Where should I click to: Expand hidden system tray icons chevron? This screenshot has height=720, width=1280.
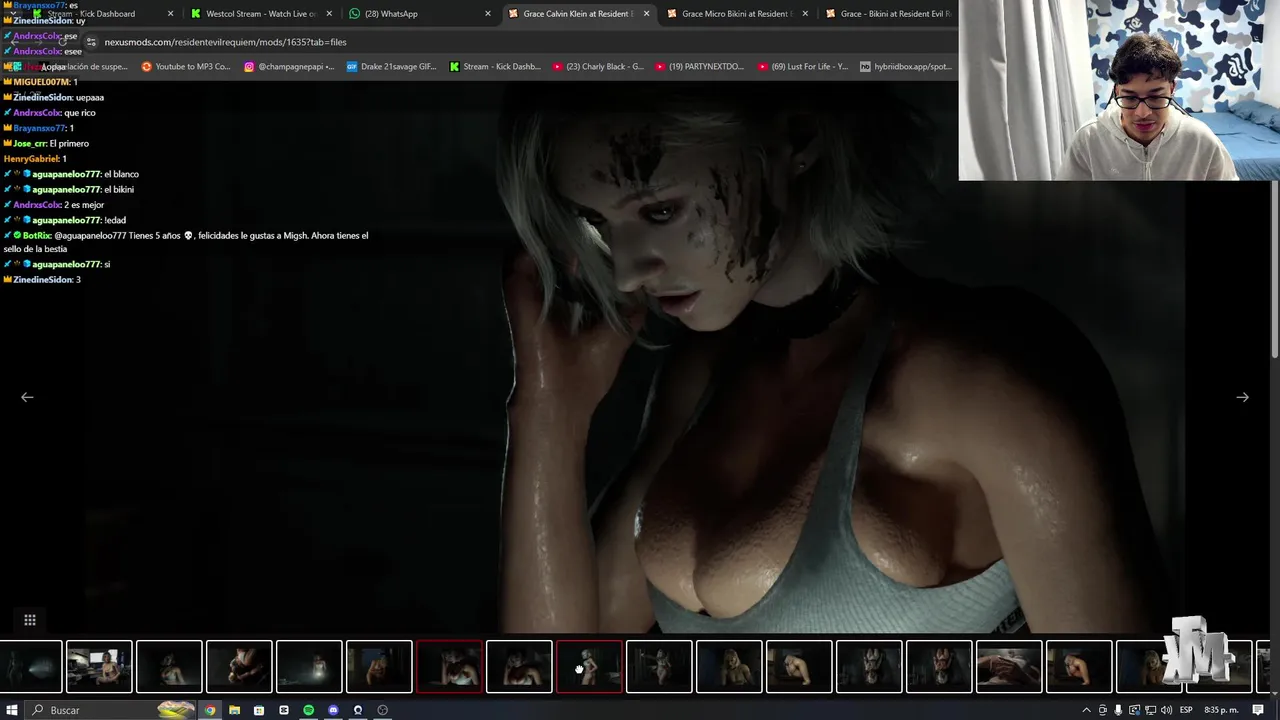(x=1086, y=710)
